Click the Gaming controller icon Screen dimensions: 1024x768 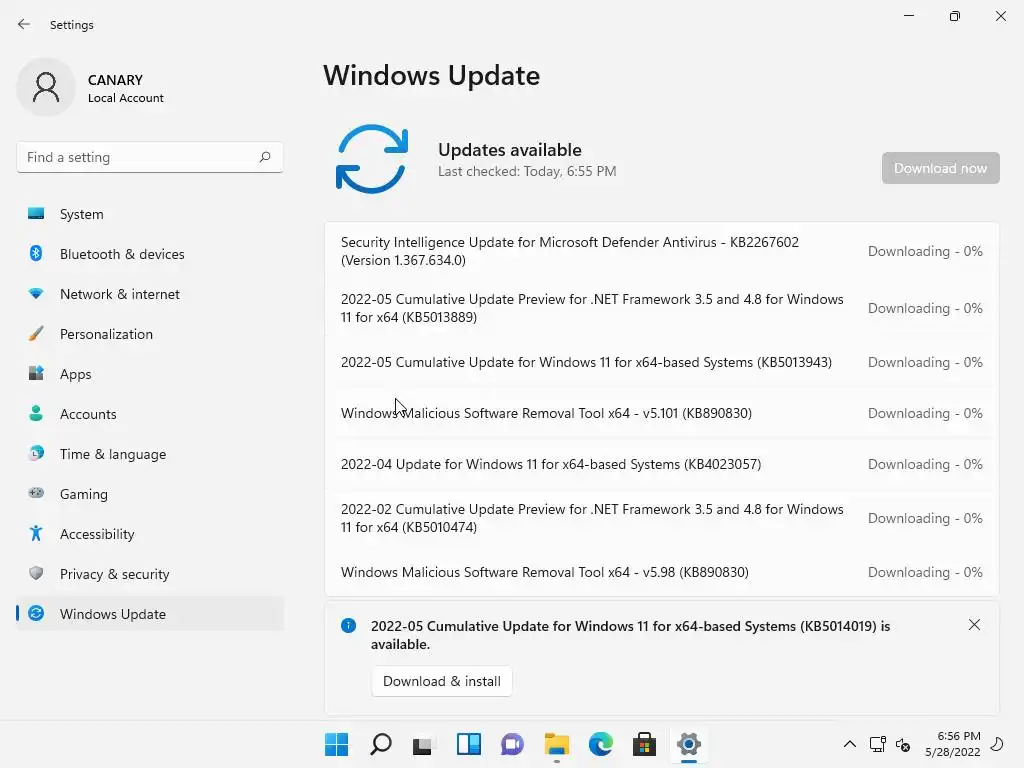click(x=36, y=493)
